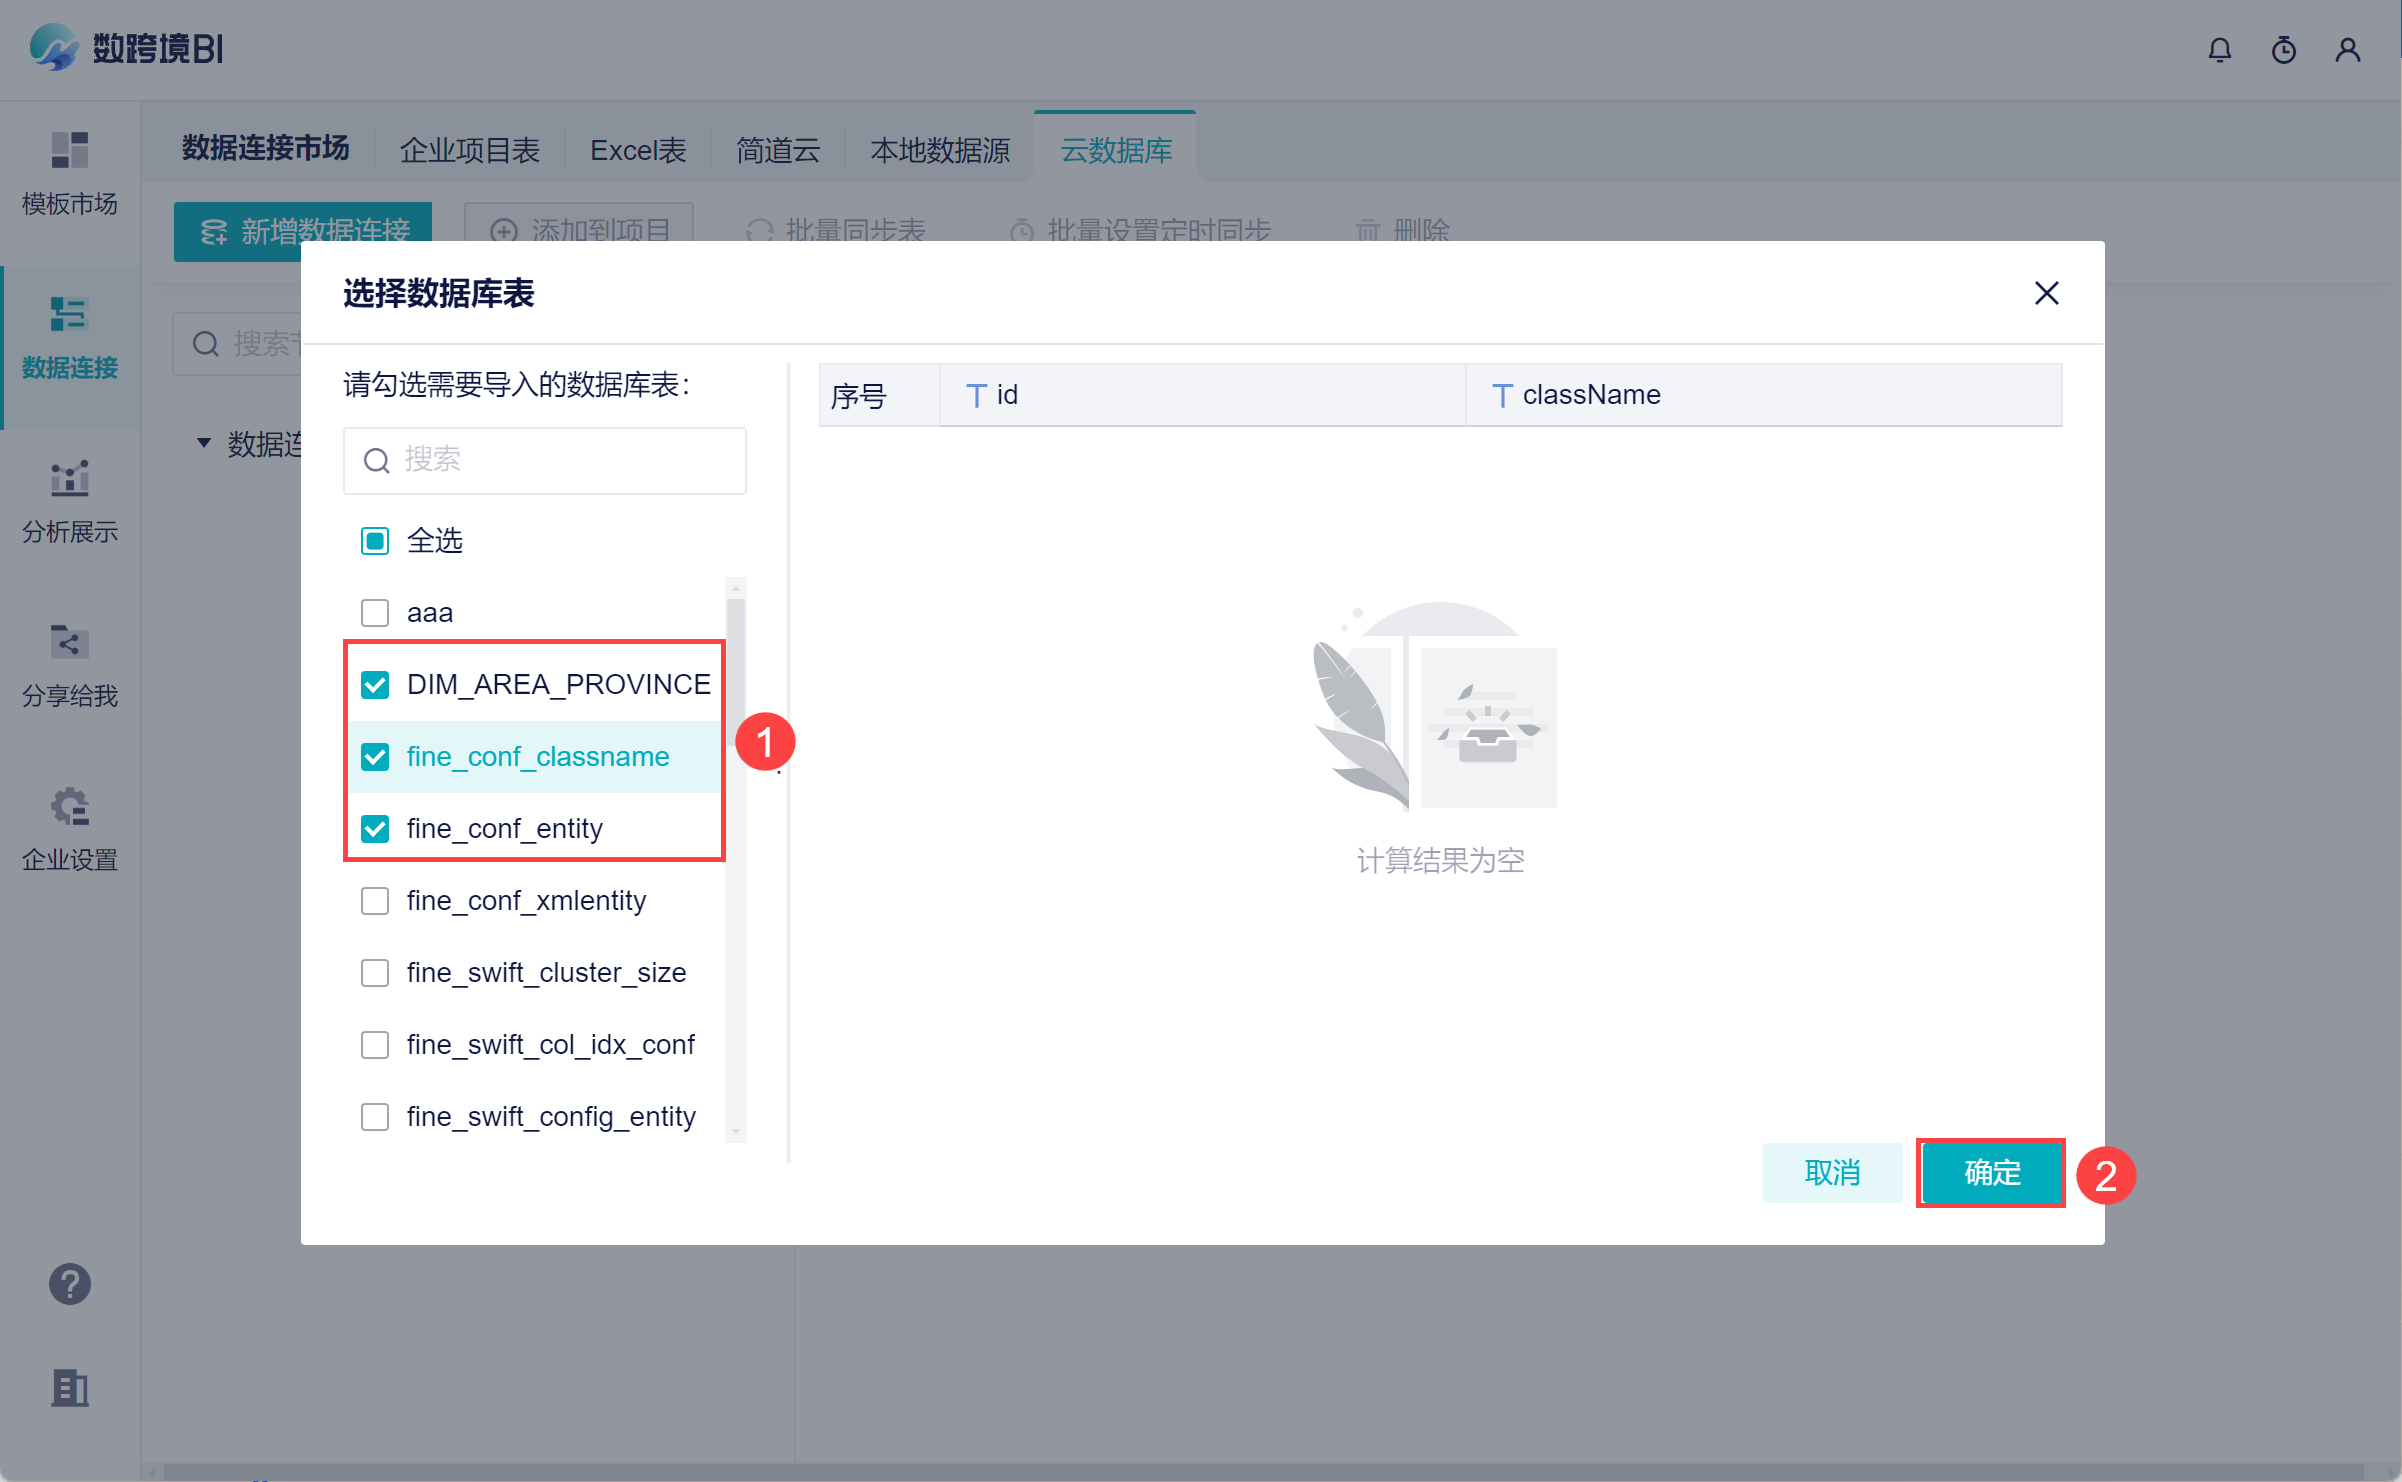Switch to Excel表 tab
This screenshot has height=1482, width=2402.
pos(638,150)
